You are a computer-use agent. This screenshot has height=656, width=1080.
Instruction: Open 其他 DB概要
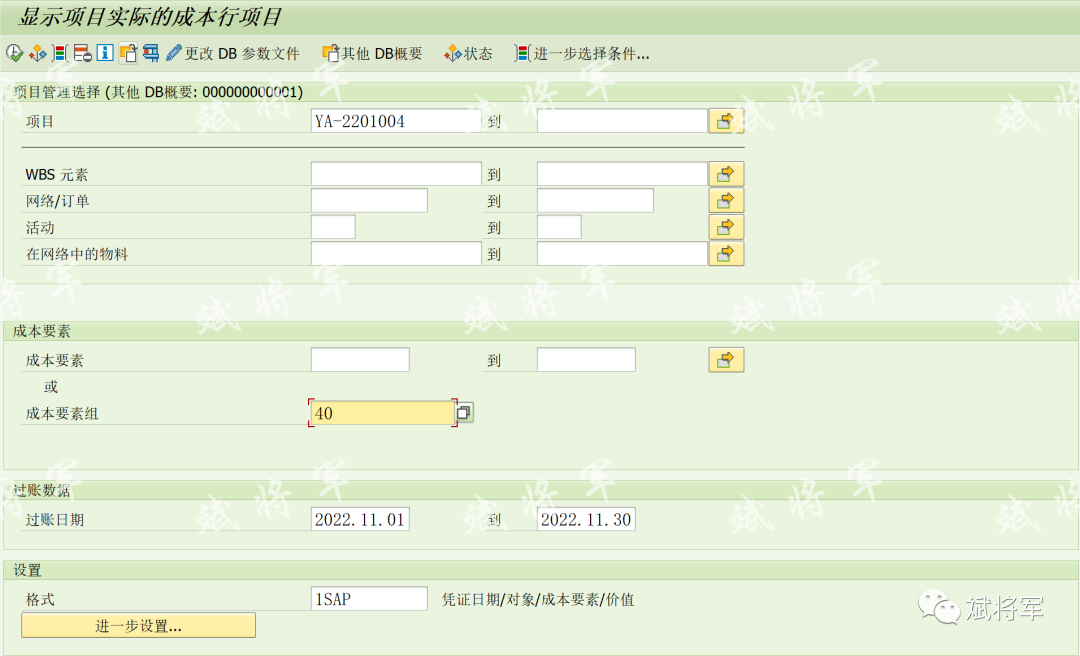(373, 53)
